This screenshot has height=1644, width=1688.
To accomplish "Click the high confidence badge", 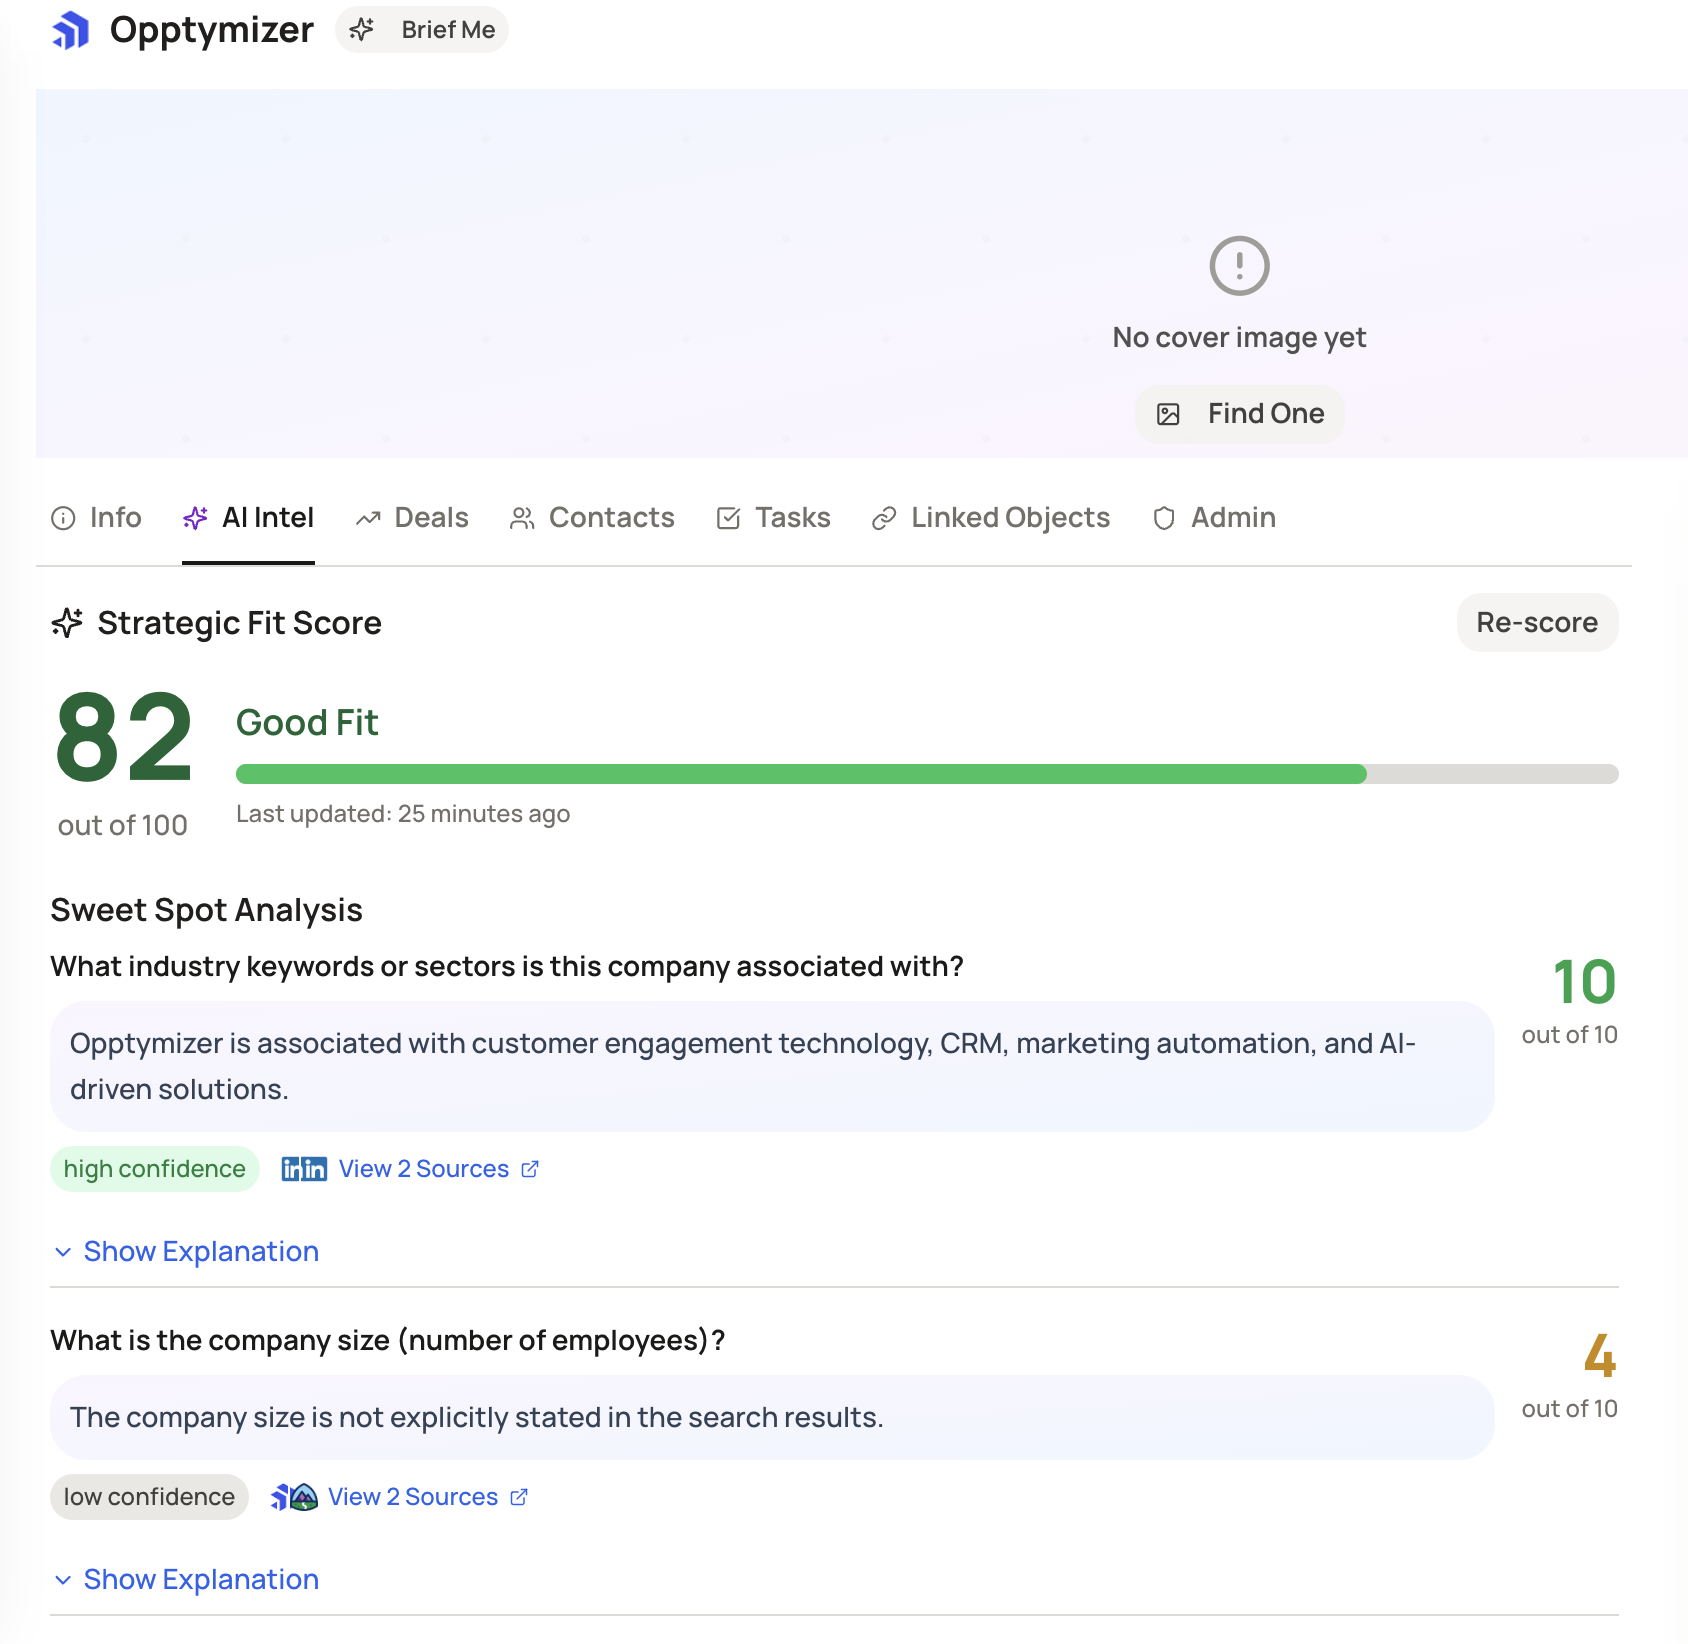I will (x=155, y=1169).
